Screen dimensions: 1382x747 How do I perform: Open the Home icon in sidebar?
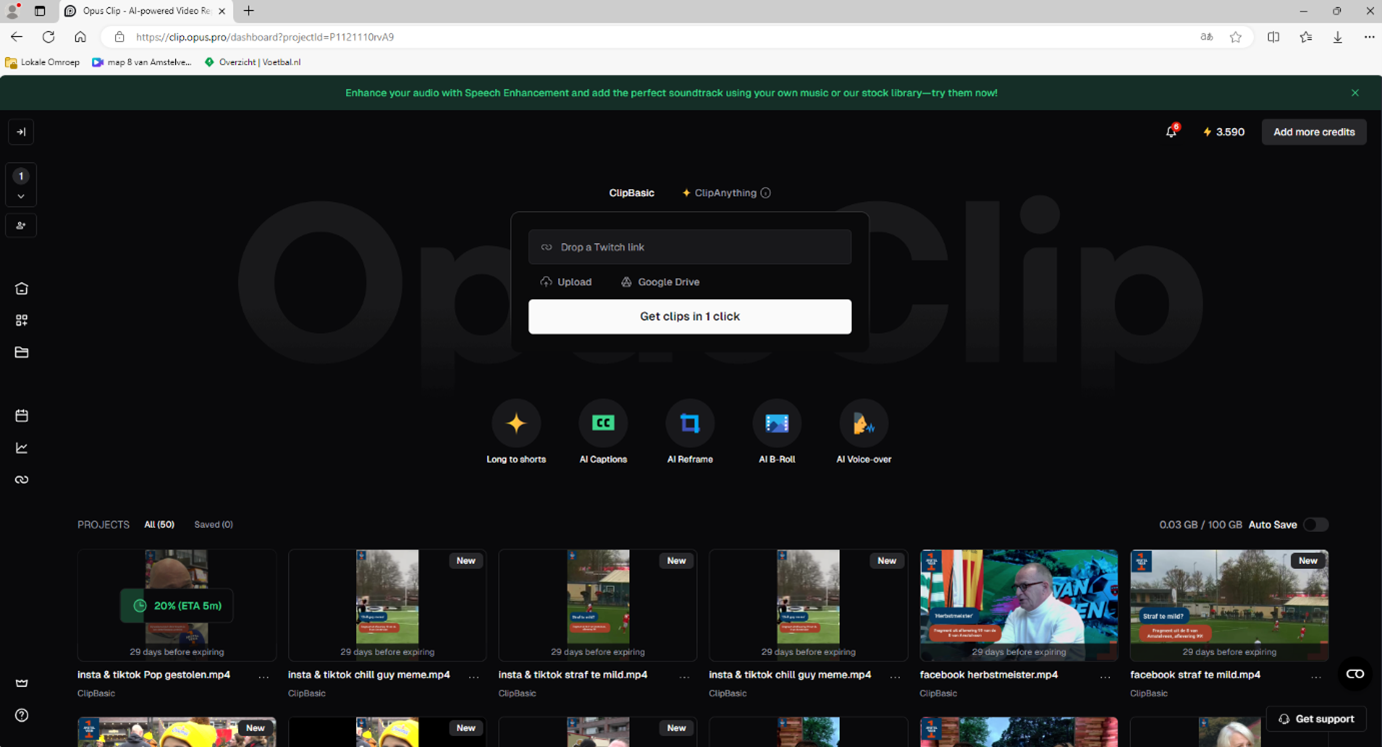[x=21, y=289]
